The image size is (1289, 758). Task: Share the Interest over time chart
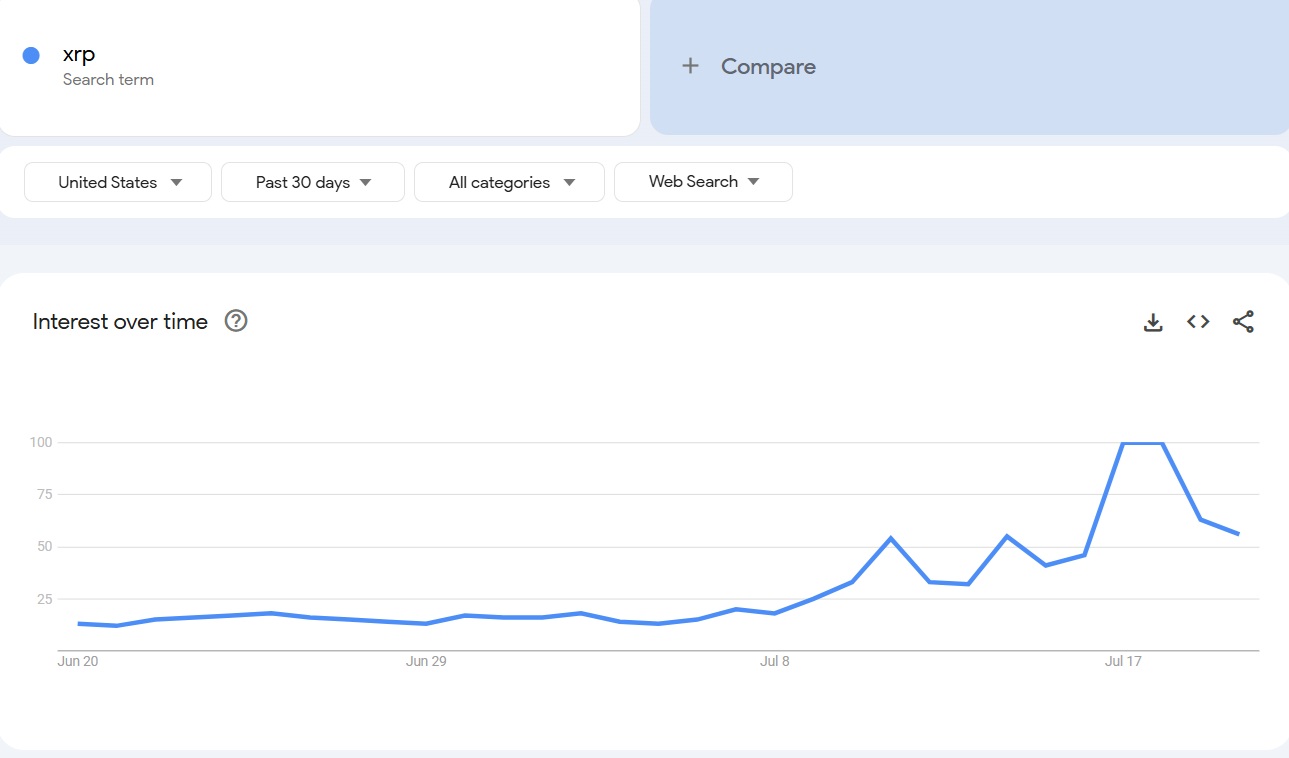[x=1243, y=322]
